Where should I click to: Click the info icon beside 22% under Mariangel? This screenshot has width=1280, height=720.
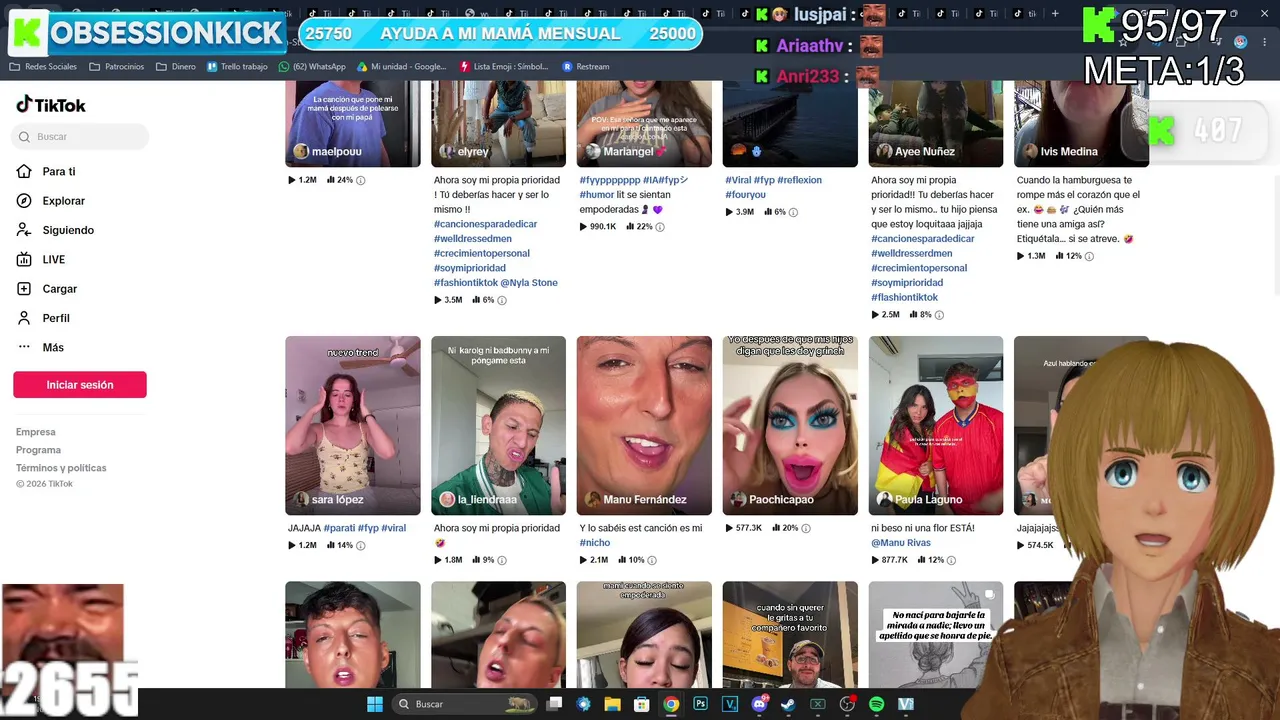tap(660, 227)
